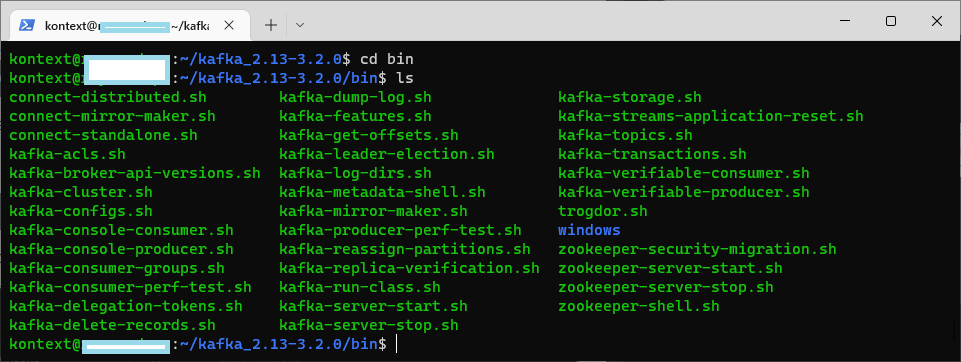This screenshot has width=961, height=362.
Task: Minimize the terminal window
Action: (846, 21)
